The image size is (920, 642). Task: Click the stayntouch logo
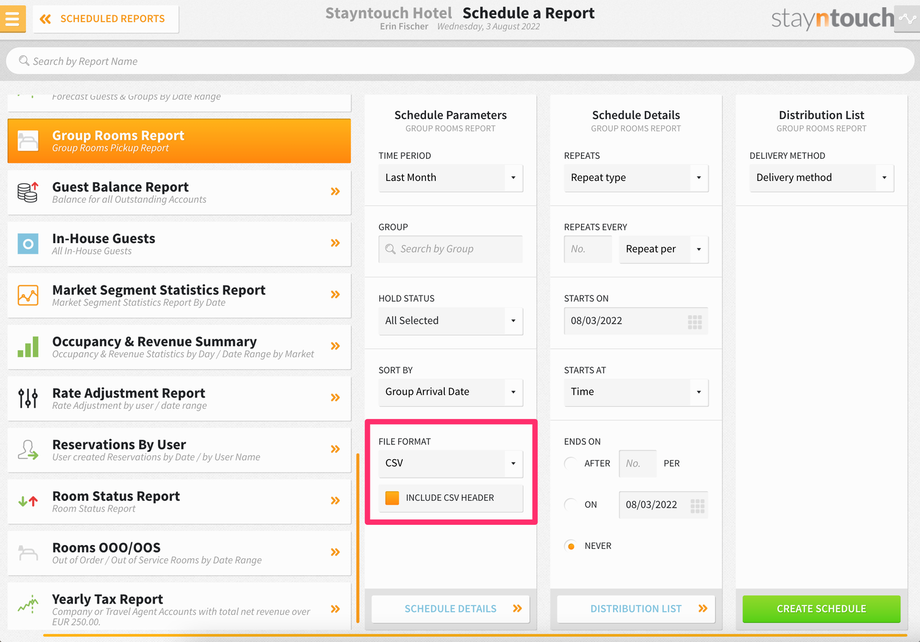(832, 19)
